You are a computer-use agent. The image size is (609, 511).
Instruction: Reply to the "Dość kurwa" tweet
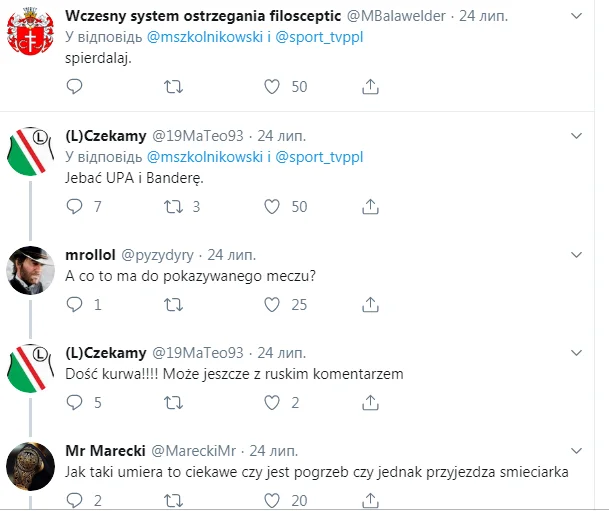[x=74, y=402]
